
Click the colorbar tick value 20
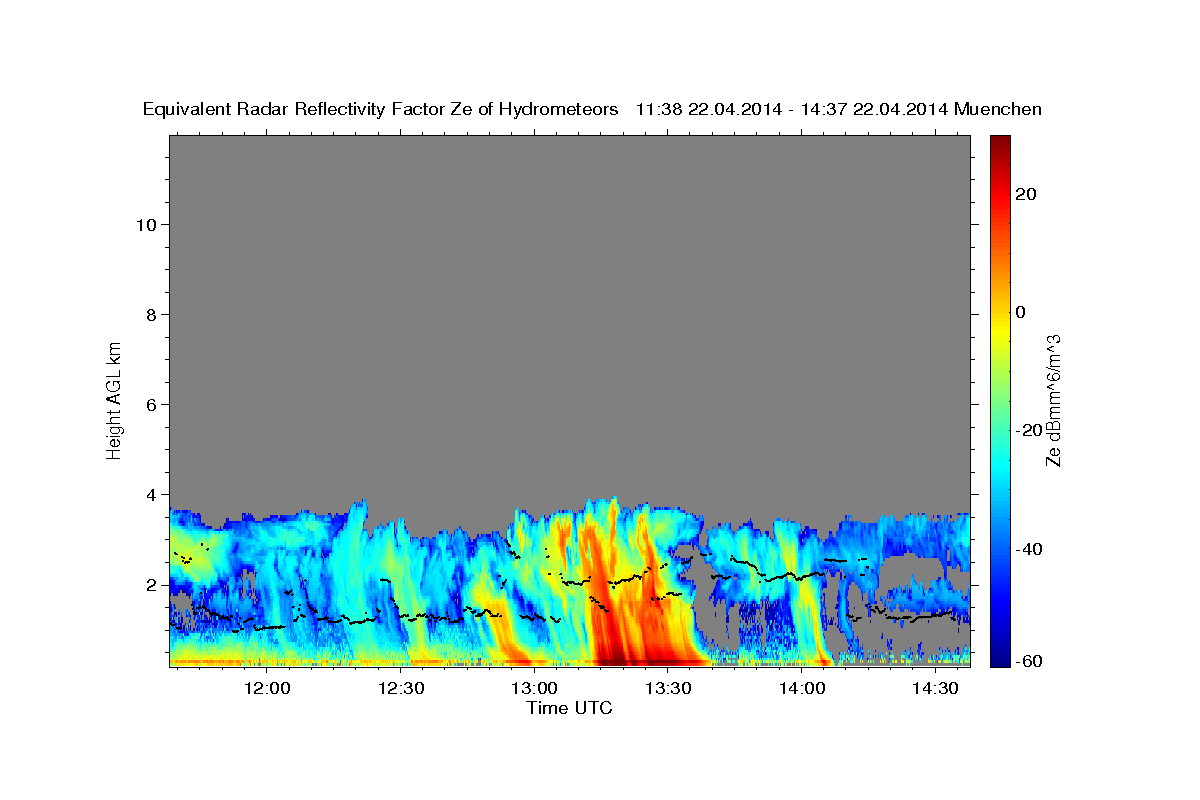[1026, 194]
